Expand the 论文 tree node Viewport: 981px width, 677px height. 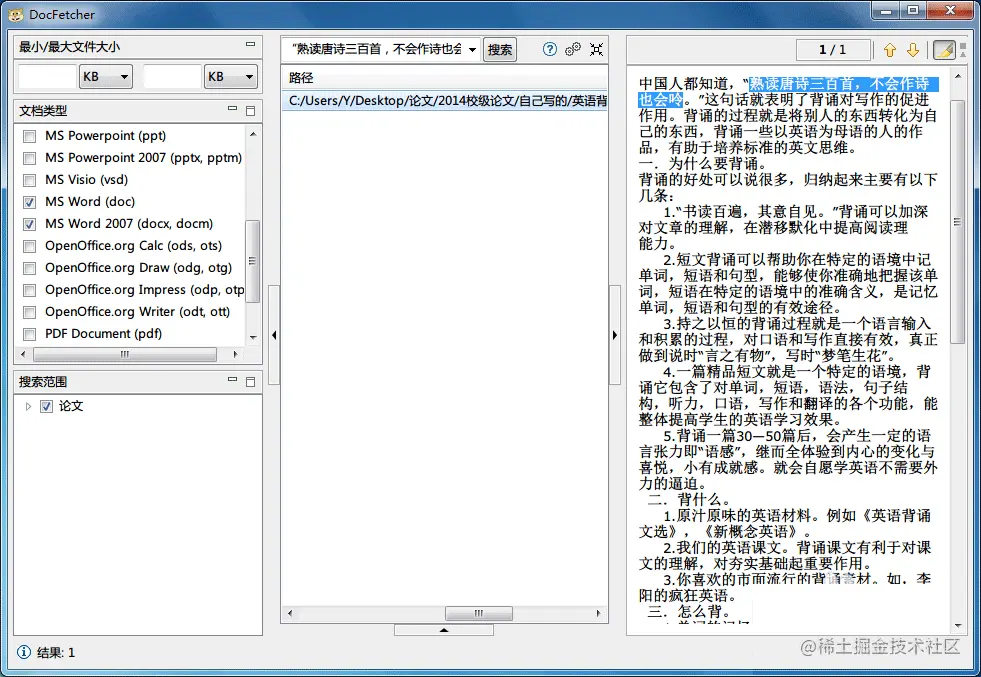point(28,407)
